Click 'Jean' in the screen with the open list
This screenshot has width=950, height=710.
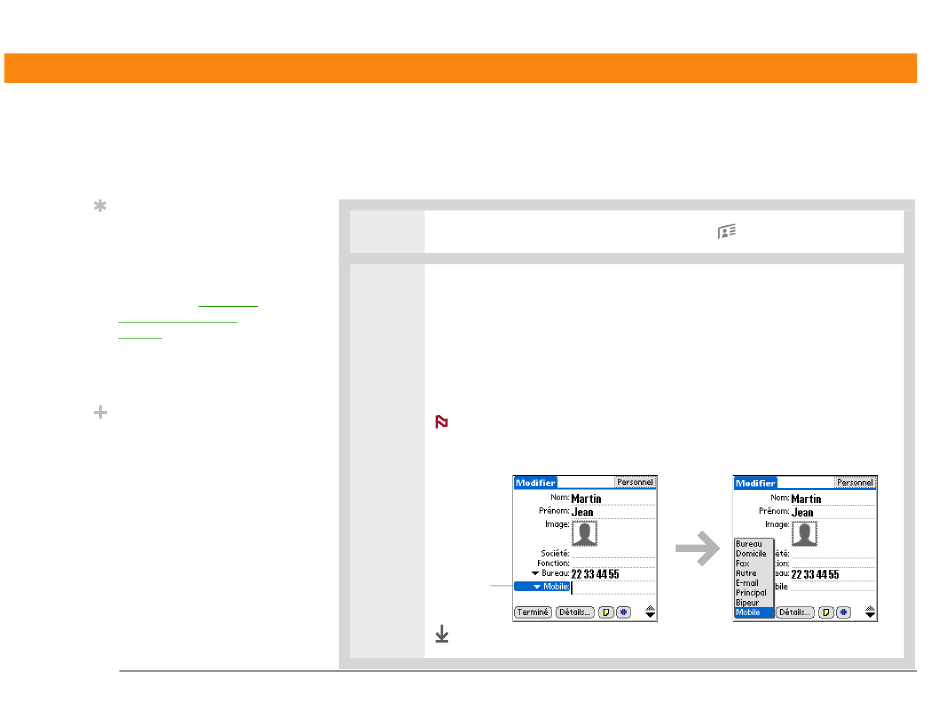click(802, 513)
